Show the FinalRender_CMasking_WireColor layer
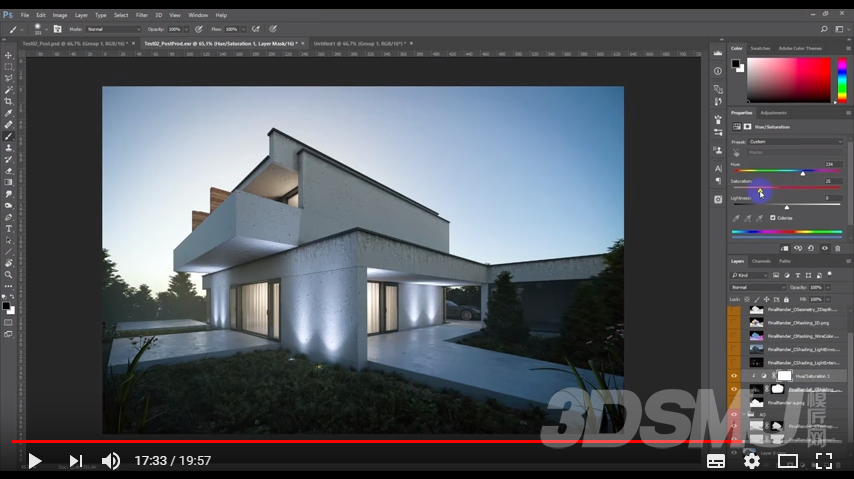Image resolution: width=854 pixels, height=479 pixels. 734,336
